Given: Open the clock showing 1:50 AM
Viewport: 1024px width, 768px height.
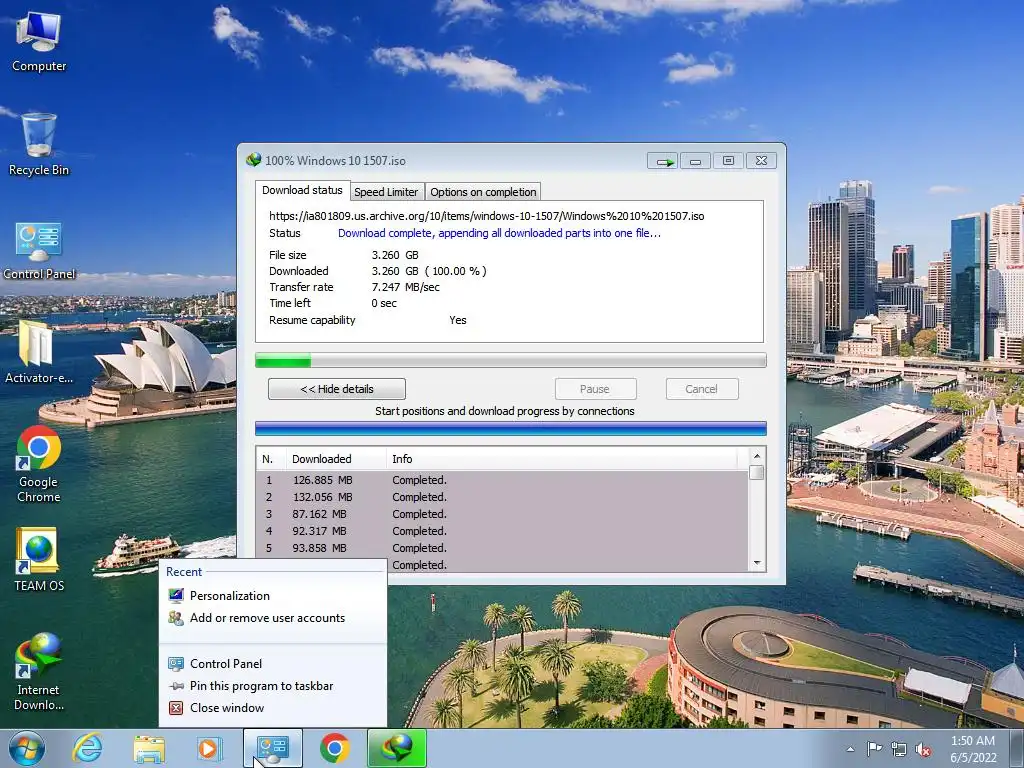Looking at the screenshot, I should pyautogui.click(x=973, y=749).
